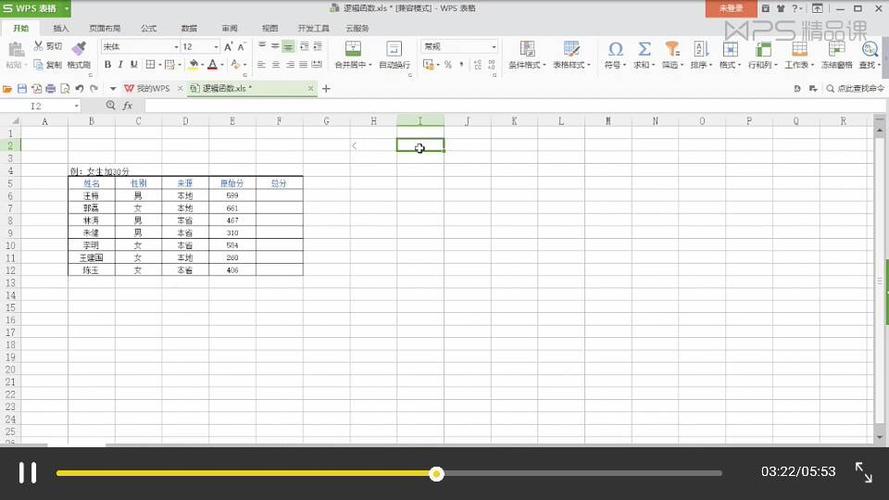Select the Format Painter (格式刷) brush
889x500 pixels.
[x=79, y=54]
